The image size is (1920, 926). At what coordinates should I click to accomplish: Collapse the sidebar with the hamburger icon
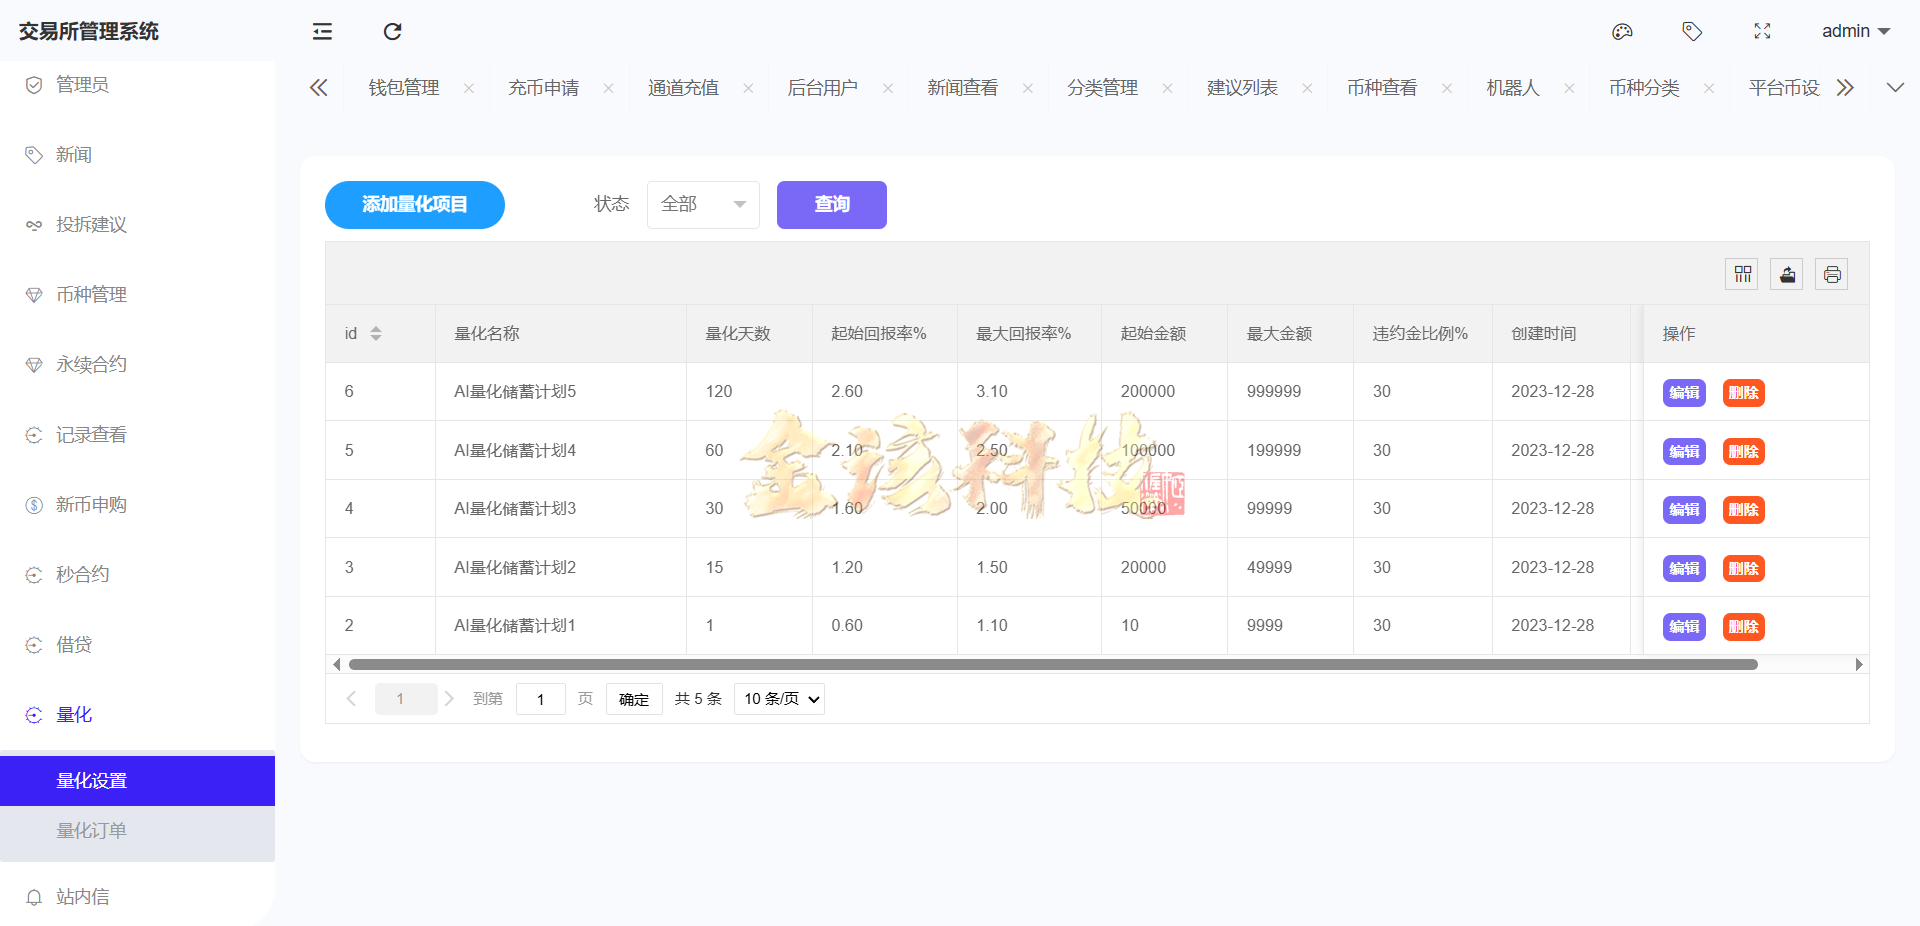click(322, 31)
